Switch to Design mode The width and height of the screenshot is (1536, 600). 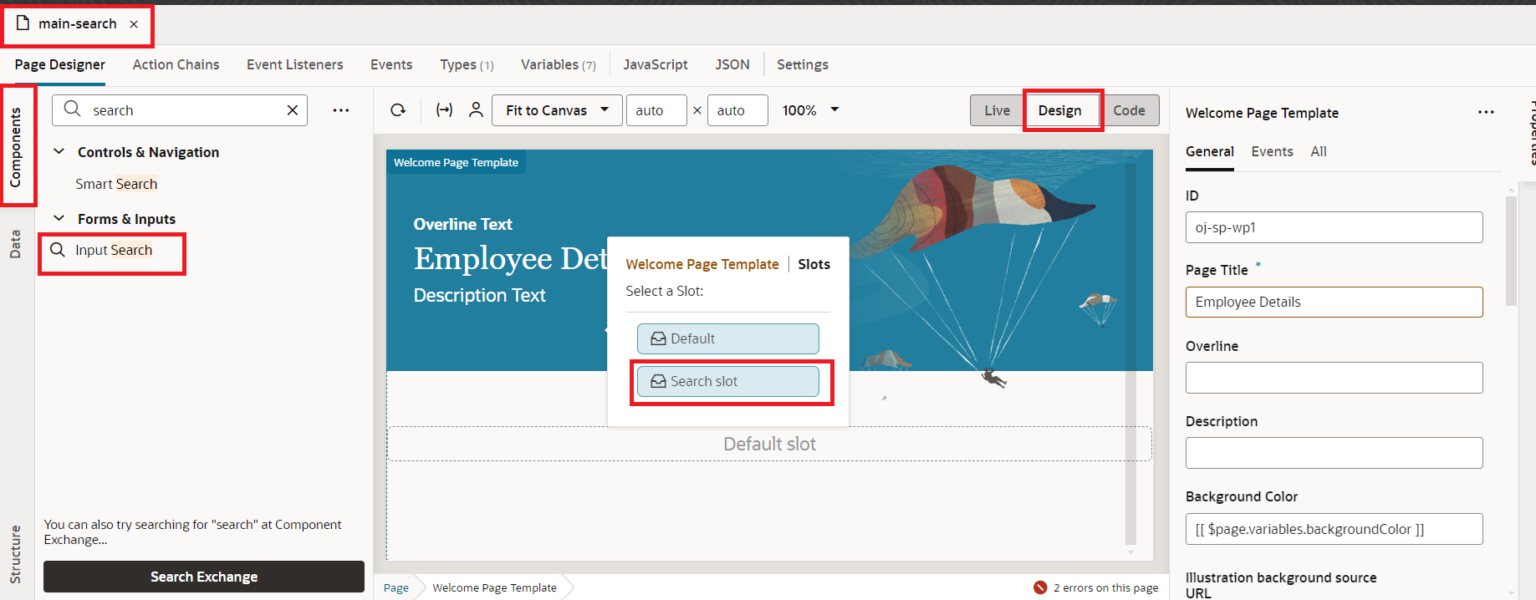coord(1060,110)
